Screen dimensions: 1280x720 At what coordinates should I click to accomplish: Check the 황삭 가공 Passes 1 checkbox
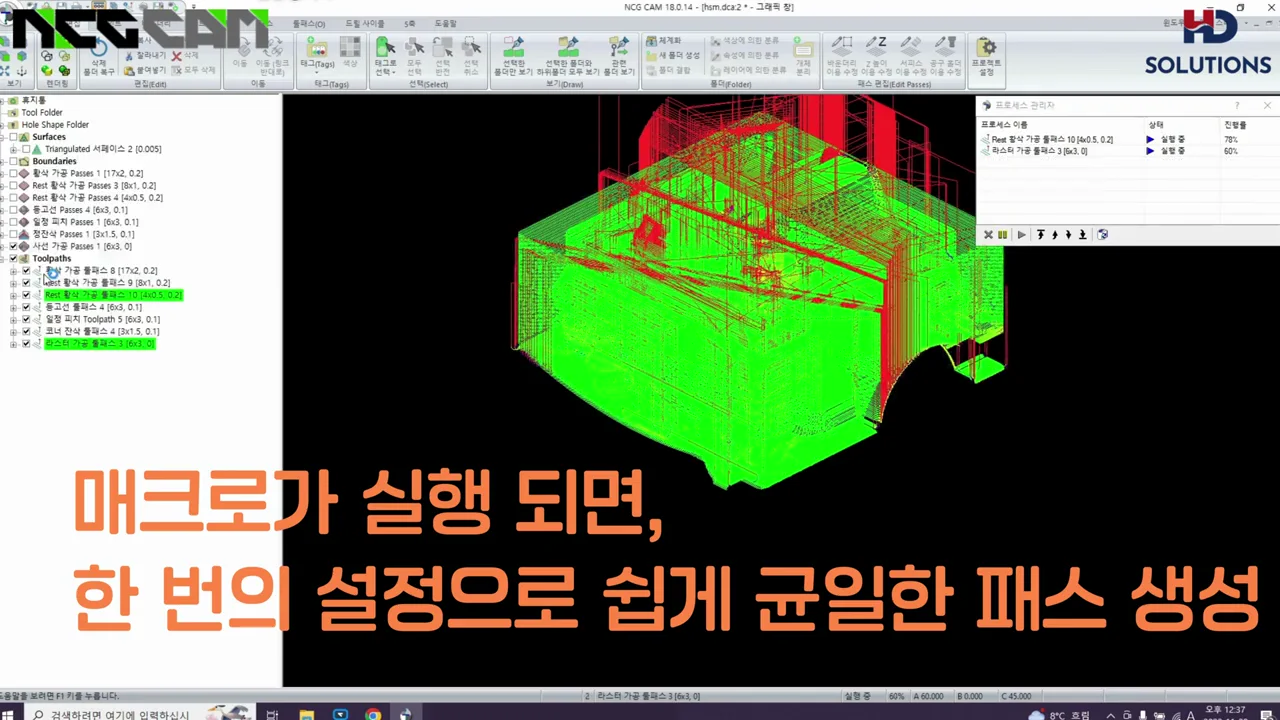coord(14,173)
